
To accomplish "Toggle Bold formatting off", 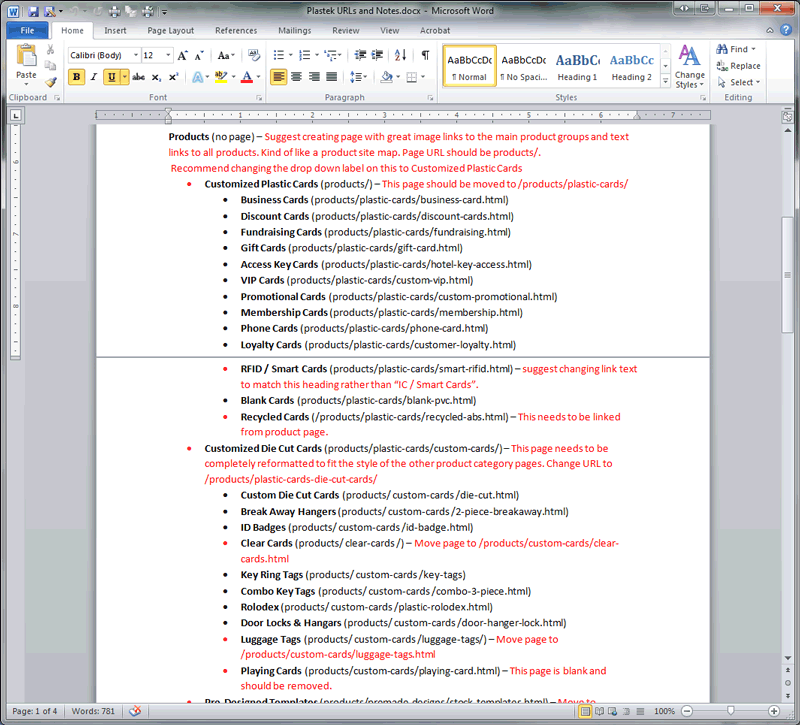I will (77, 77).
